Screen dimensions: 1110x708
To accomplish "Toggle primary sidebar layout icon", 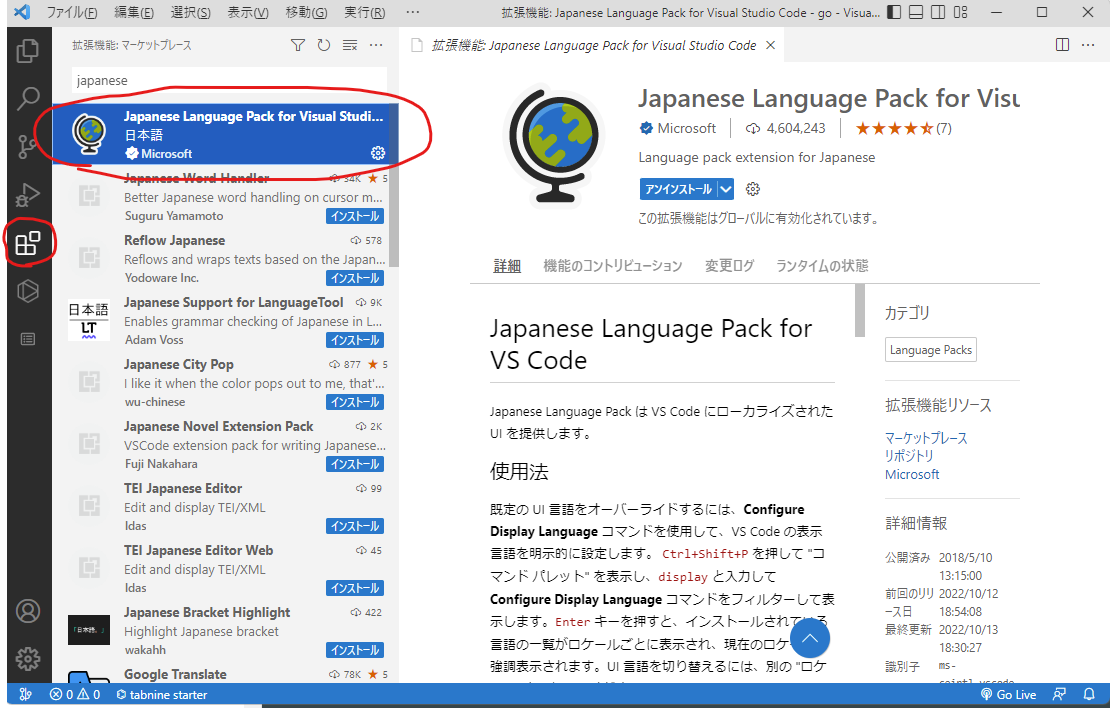I will pyautogui.click(x=894, y=12).
